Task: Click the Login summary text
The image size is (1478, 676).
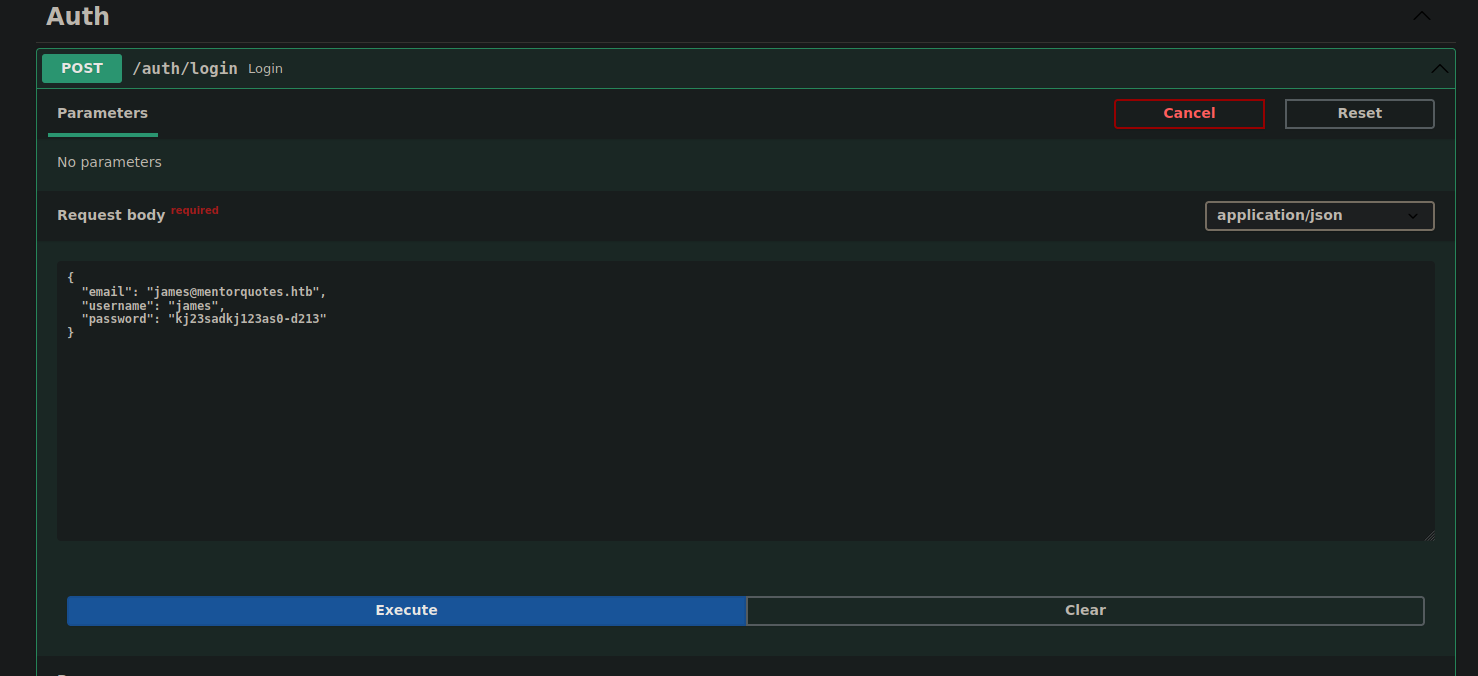Action: (265, 69)
